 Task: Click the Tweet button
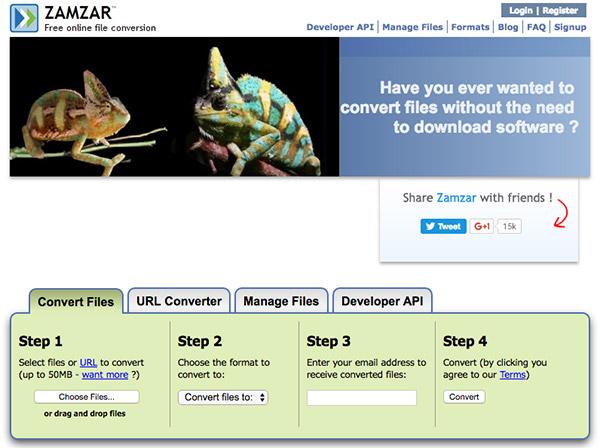(x=442, y=226)
